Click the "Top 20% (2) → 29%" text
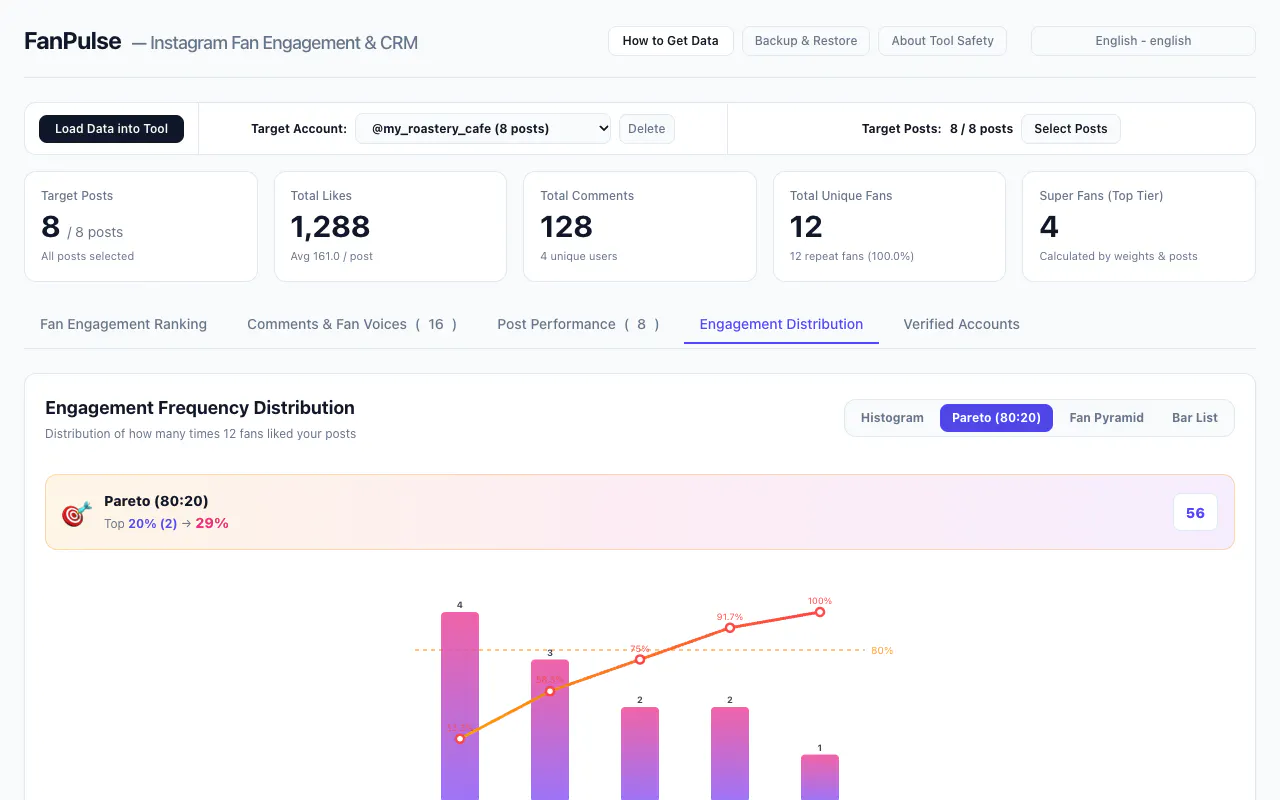This screenshot has height=800, width=1280. (x=166, y=523)
